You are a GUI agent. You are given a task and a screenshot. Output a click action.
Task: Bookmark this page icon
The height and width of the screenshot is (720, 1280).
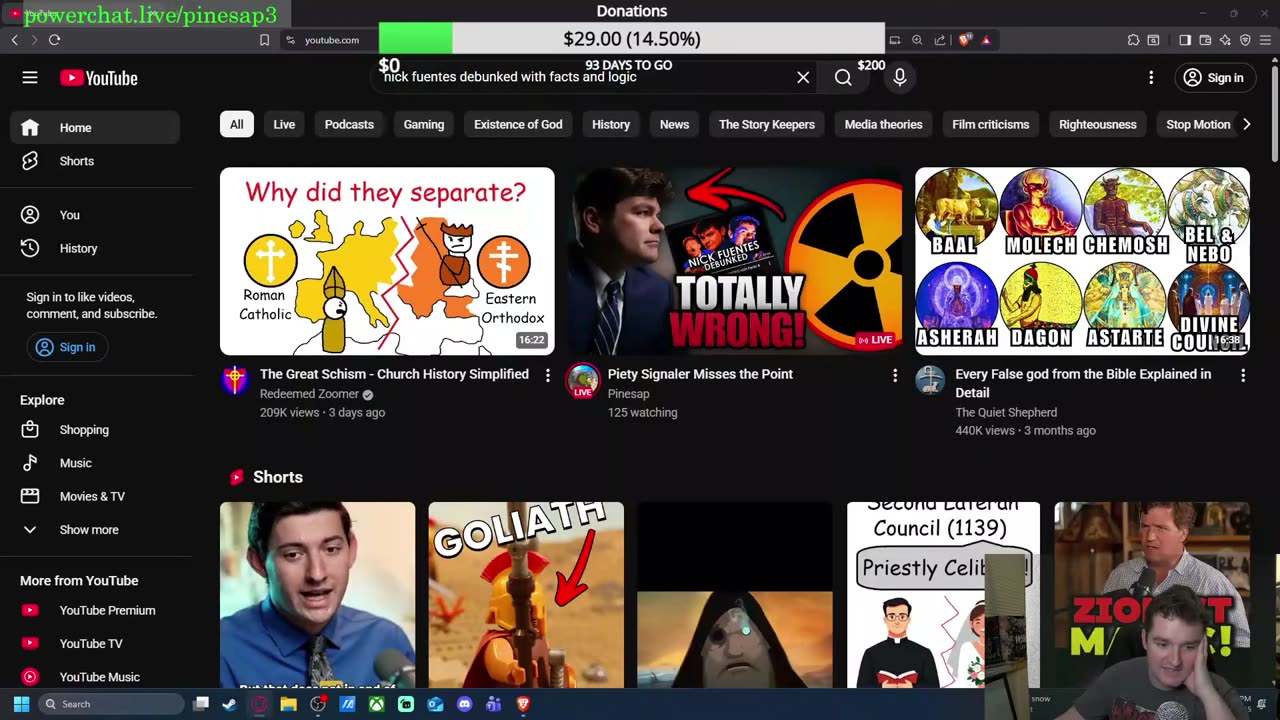pos(264,40)
